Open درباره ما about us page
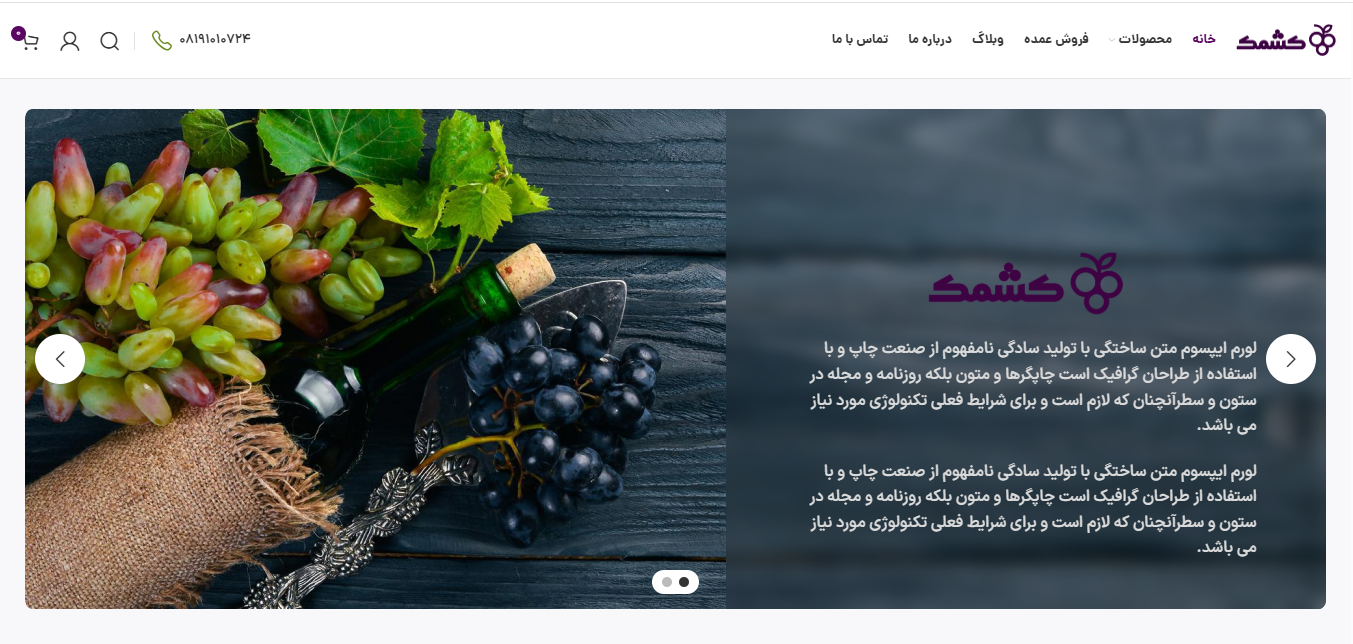 (x=930, y=39)
